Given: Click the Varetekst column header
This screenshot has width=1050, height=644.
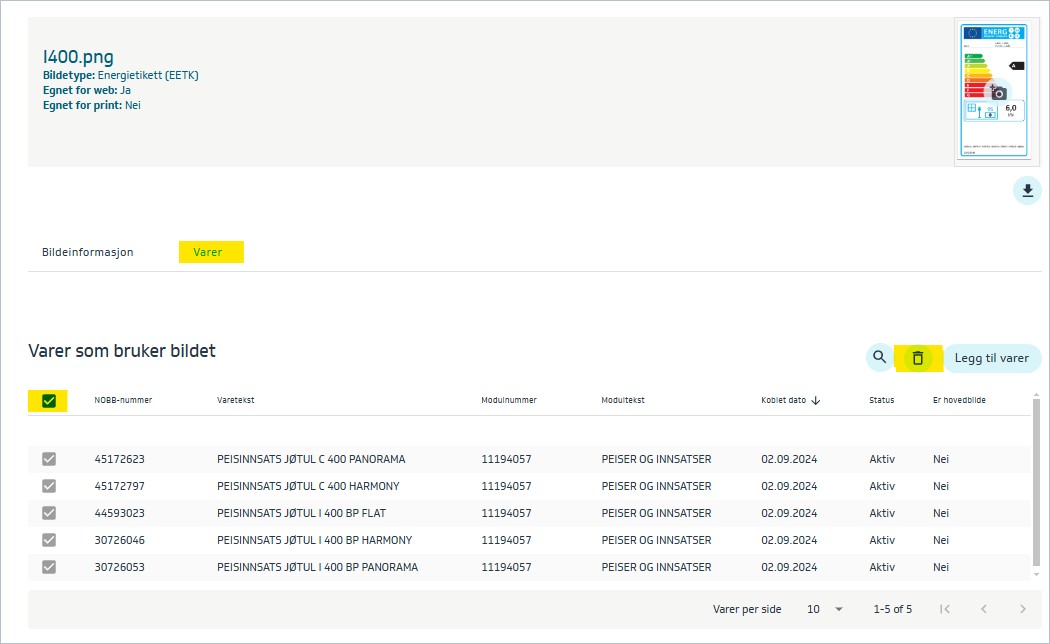Looking at the screenshot, I should click(x=236, y=400).
